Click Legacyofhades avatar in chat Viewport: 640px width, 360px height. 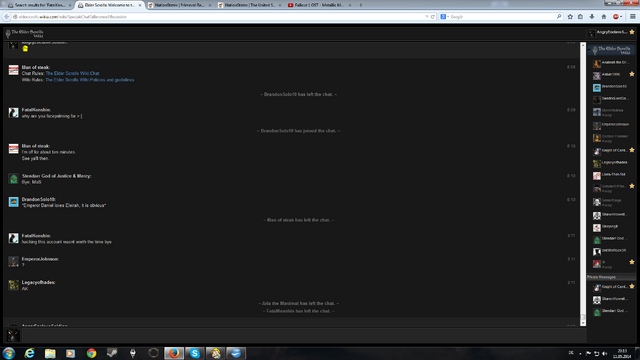[13, 285]
